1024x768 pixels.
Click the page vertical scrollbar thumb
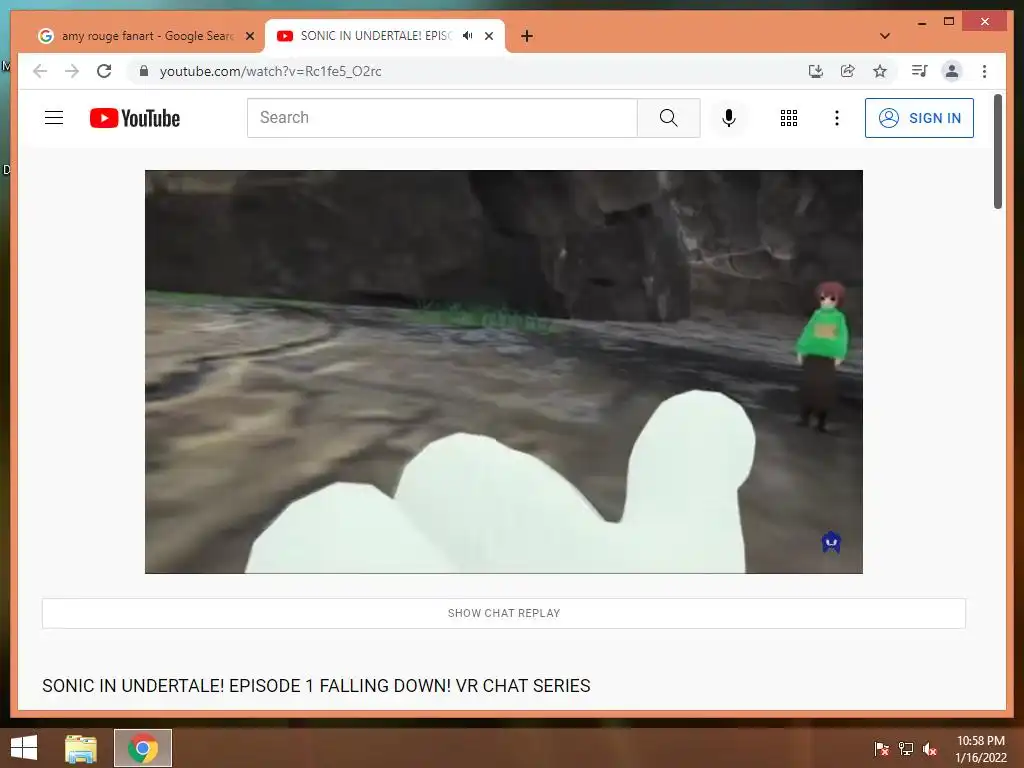(997, 151)
